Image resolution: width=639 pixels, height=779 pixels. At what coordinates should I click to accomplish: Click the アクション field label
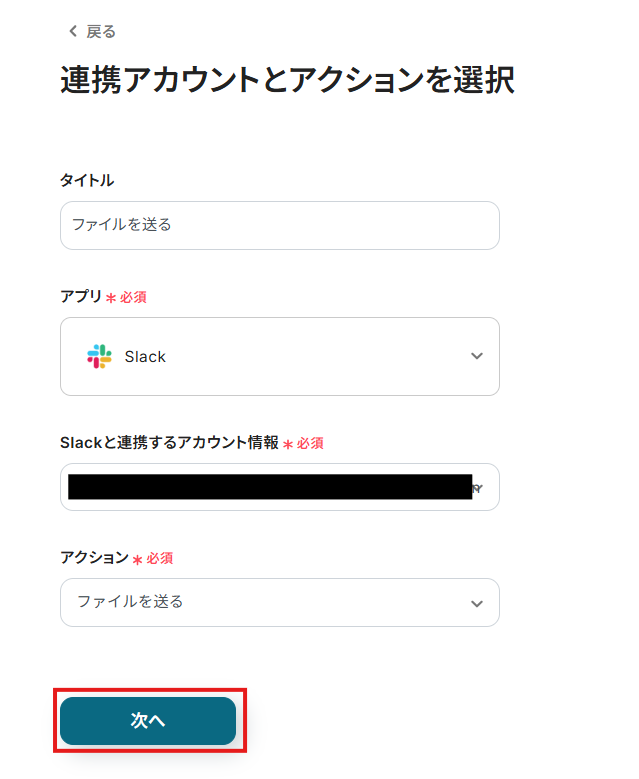pos(94,558)
